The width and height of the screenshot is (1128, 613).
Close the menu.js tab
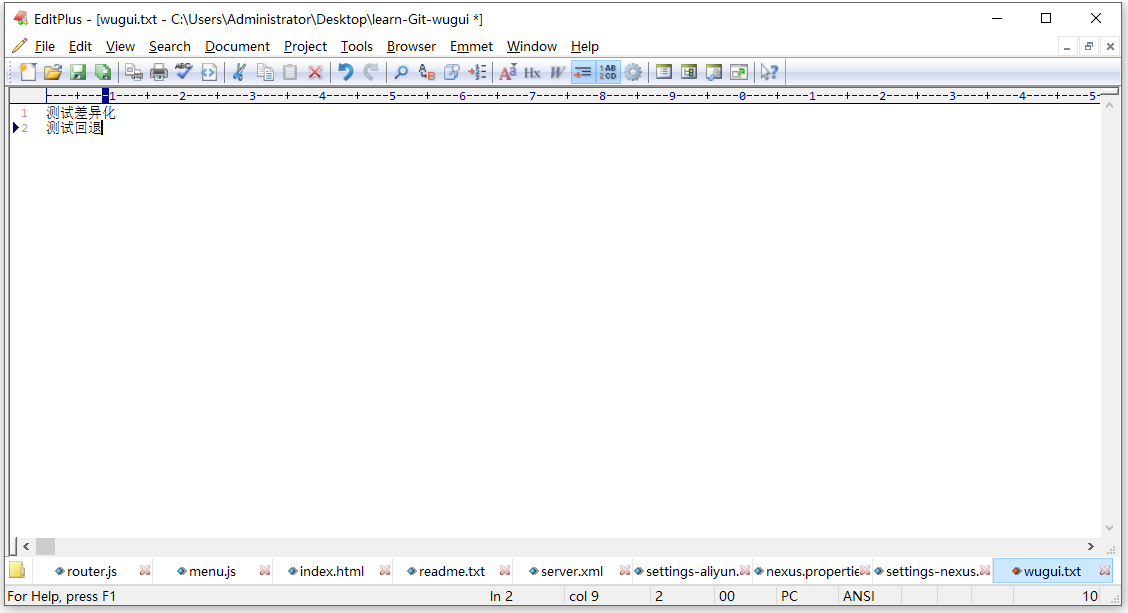(x=265, y=571)
